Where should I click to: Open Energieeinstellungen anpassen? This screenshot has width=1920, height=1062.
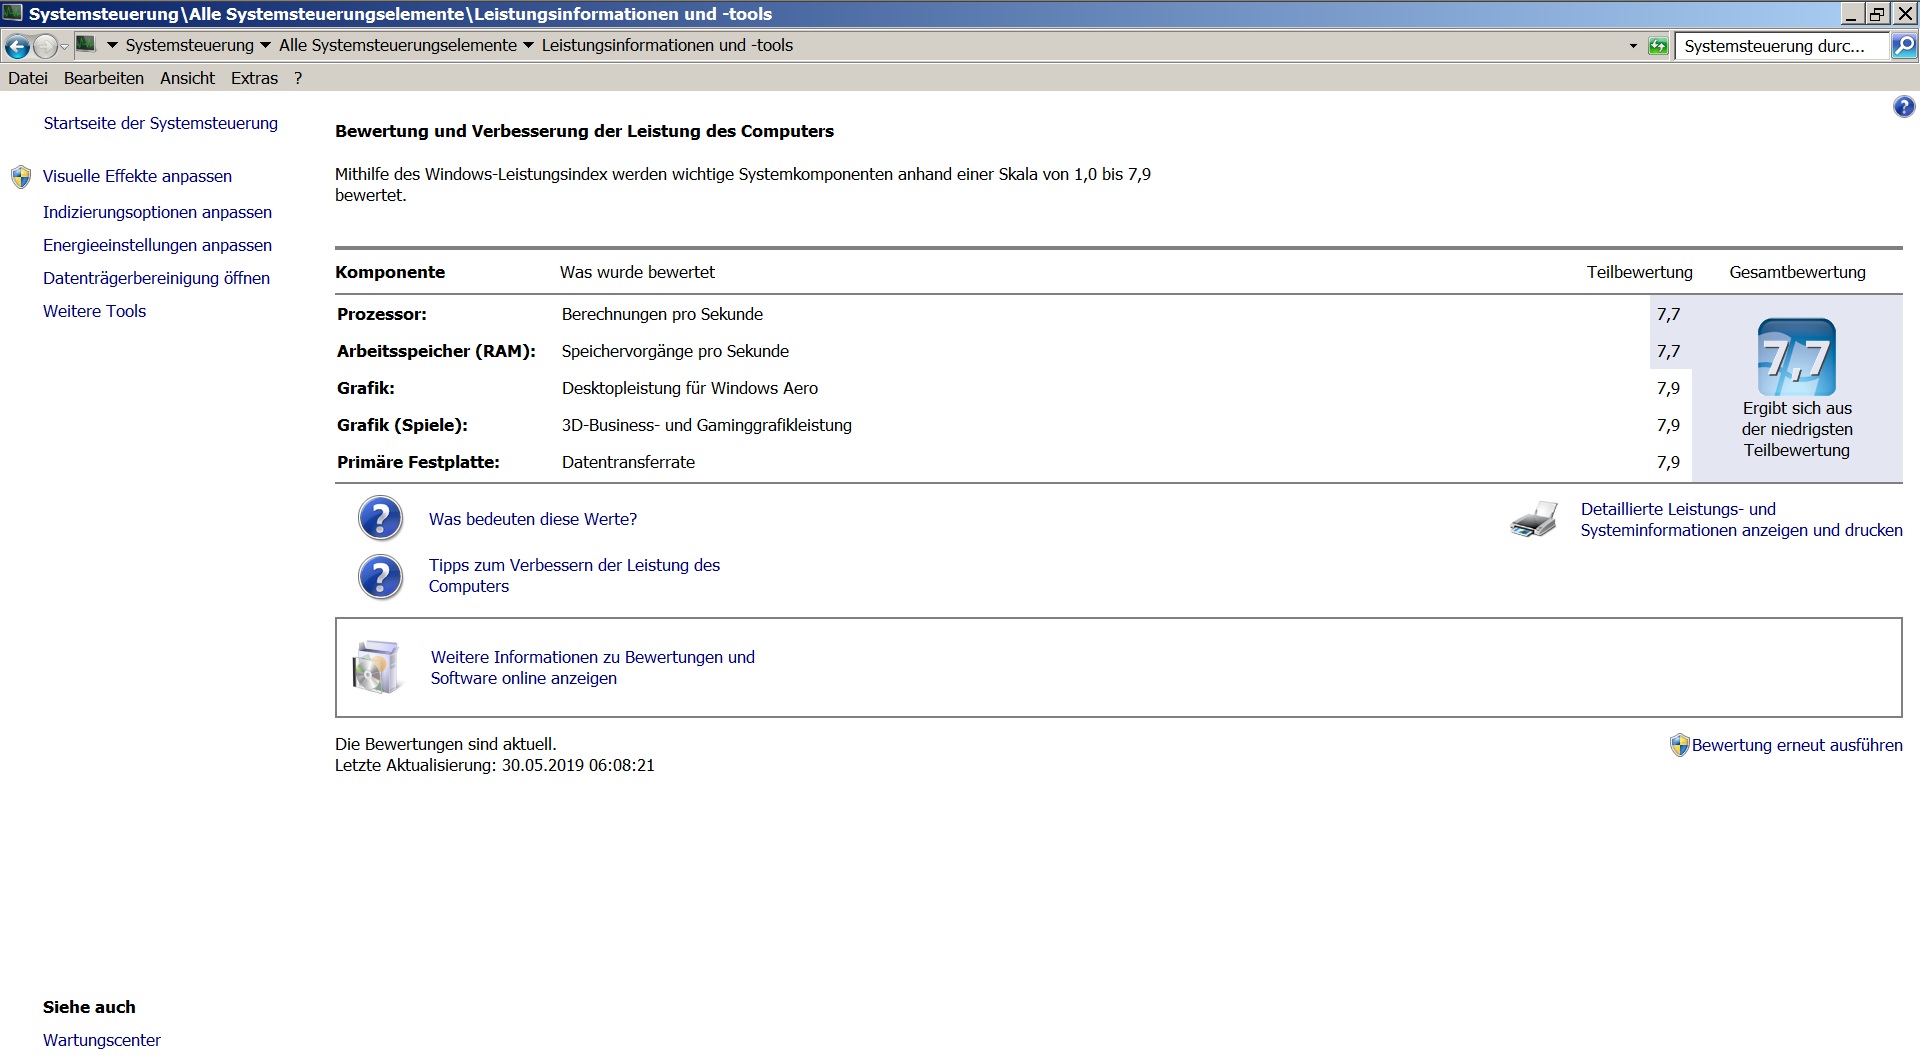pos(157,245)
